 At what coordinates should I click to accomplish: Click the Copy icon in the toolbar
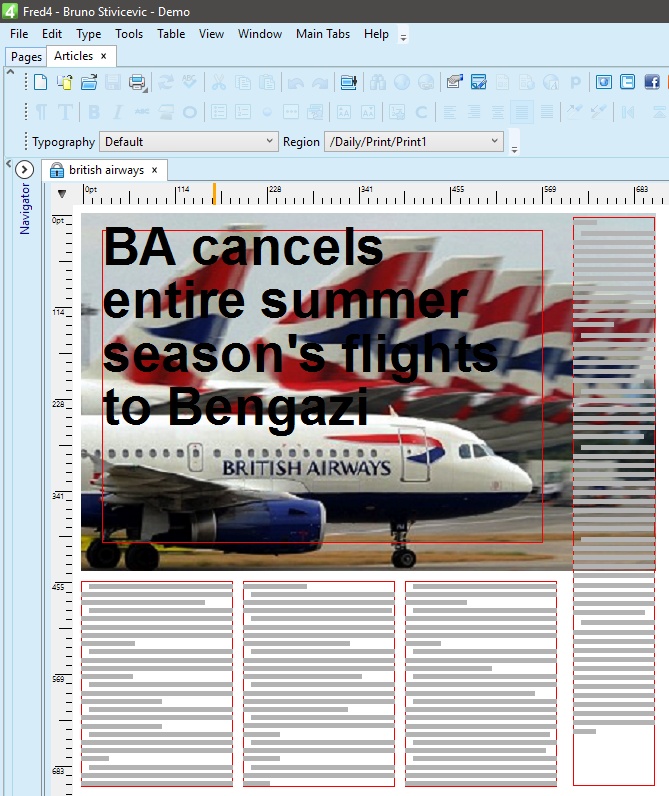tap(243, 82)
